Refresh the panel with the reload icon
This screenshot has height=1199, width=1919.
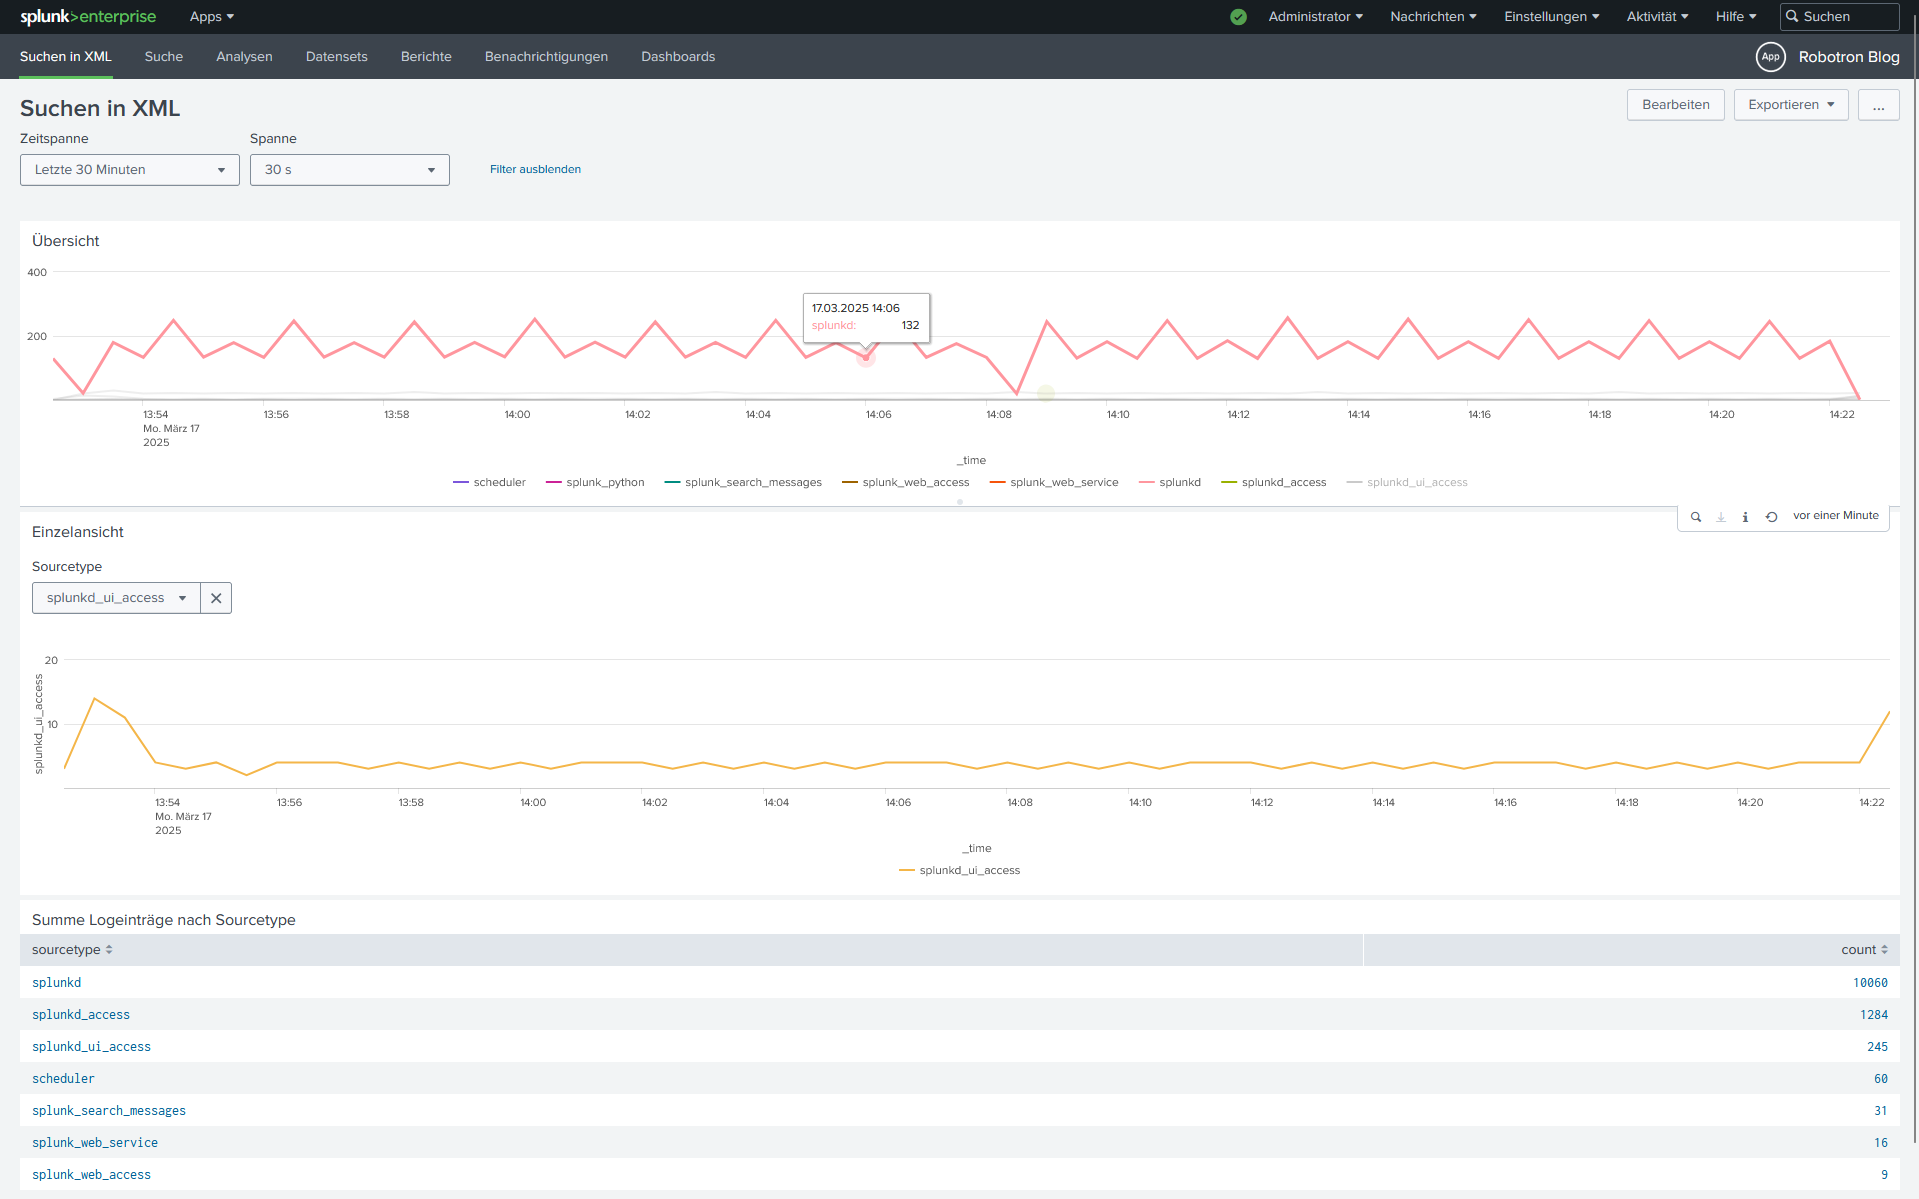pos(1771,517)
